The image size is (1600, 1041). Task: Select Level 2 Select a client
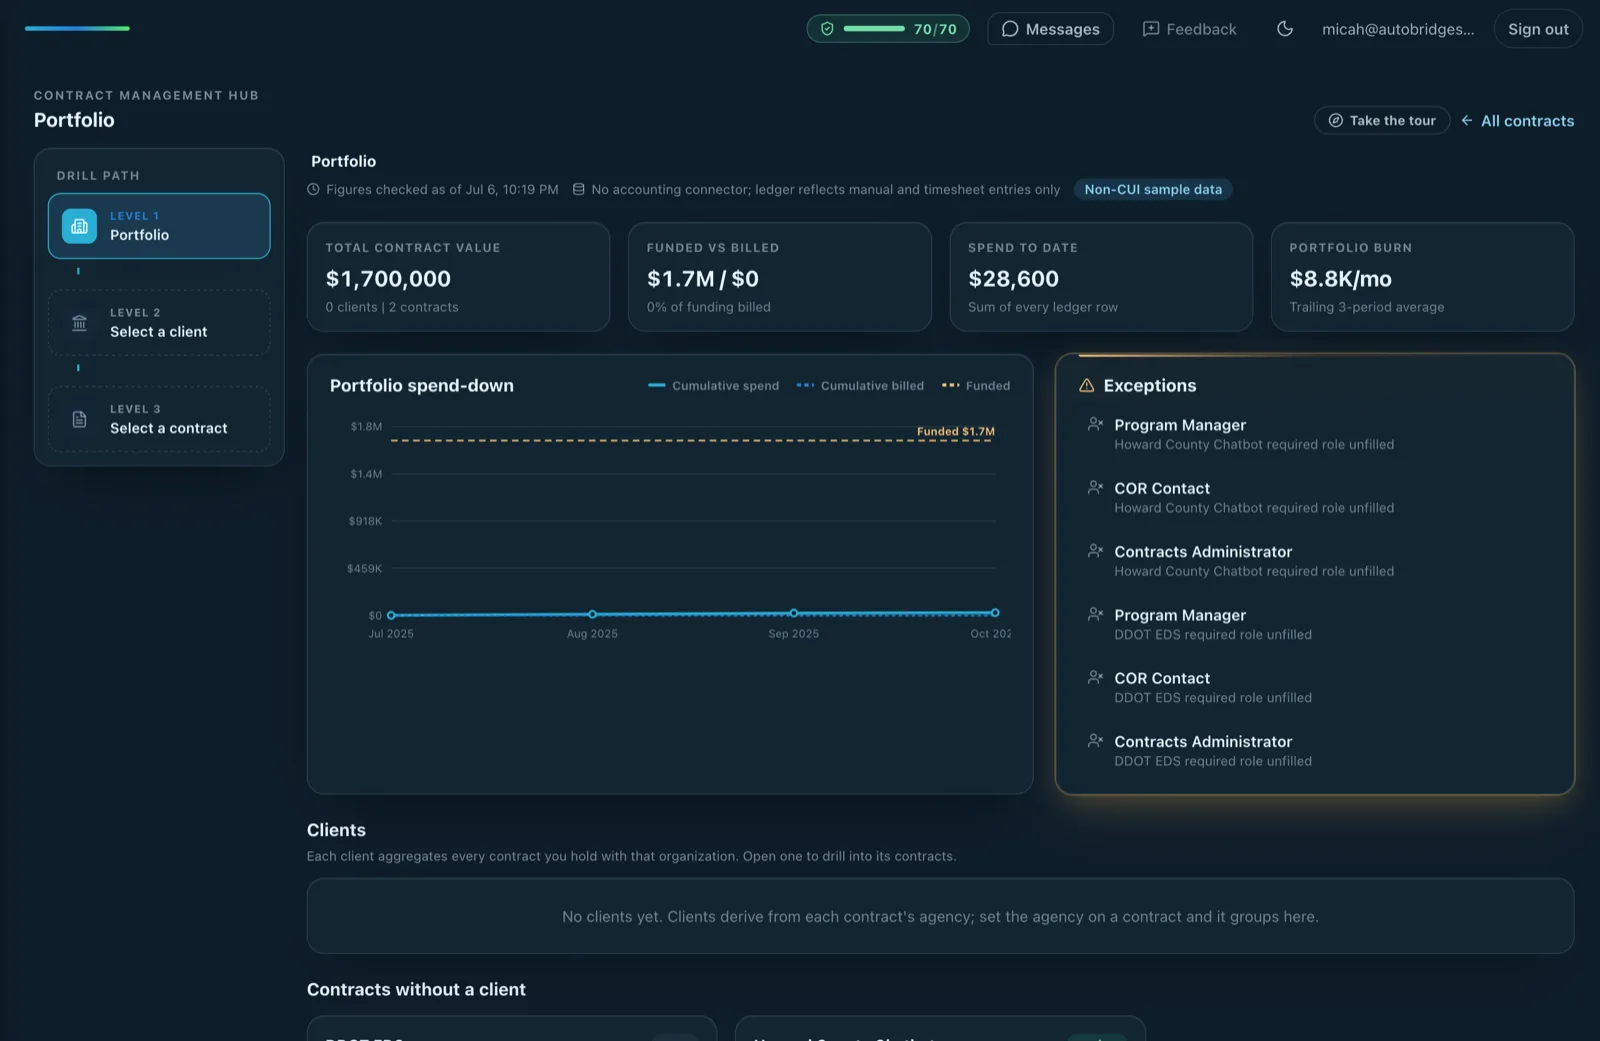(159, 323)
